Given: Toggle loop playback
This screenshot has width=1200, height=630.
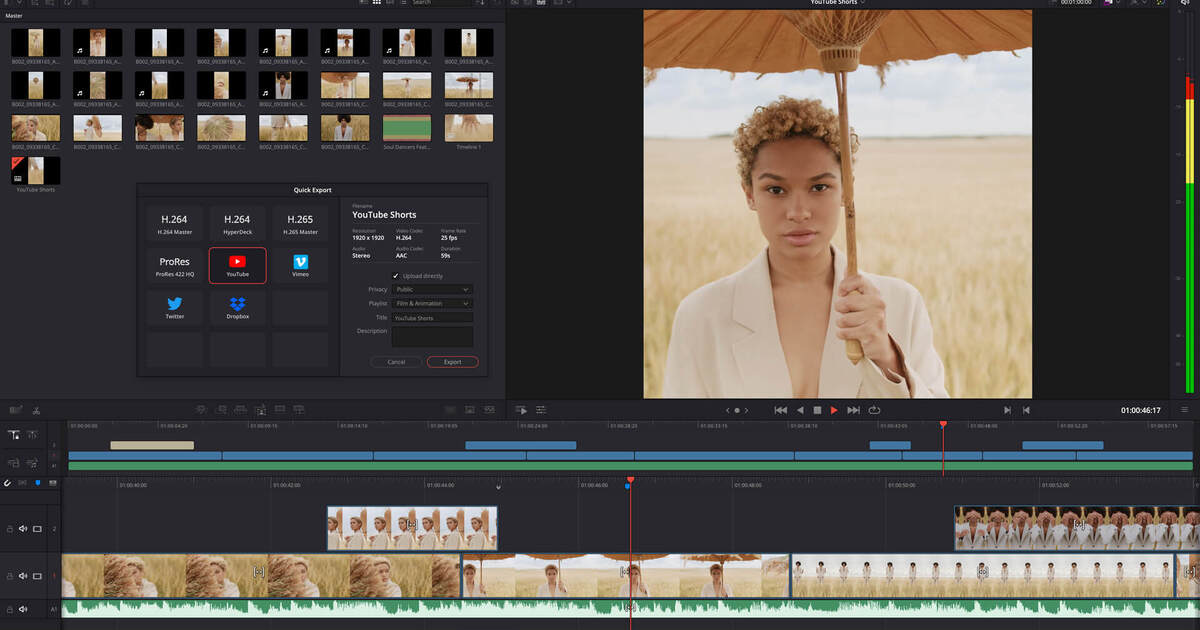Looking at the screenshot, I should click(874, 410).
